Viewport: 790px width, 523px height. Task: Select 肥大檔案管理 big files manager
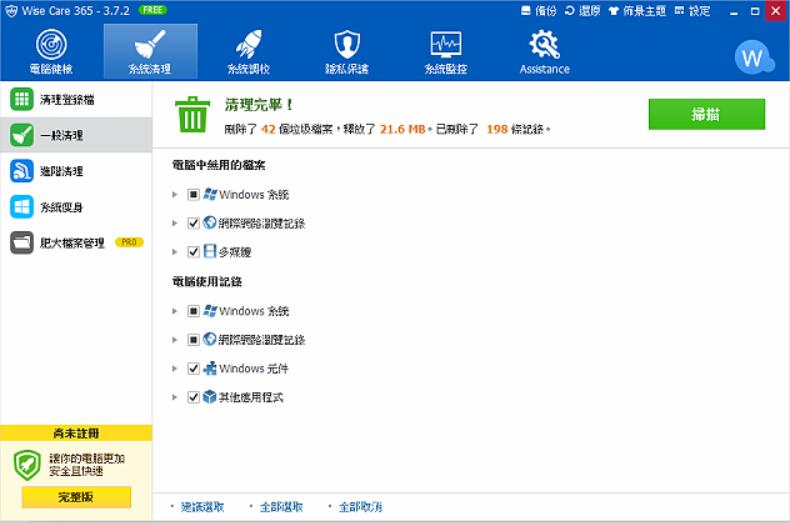[x=76, y=243]
